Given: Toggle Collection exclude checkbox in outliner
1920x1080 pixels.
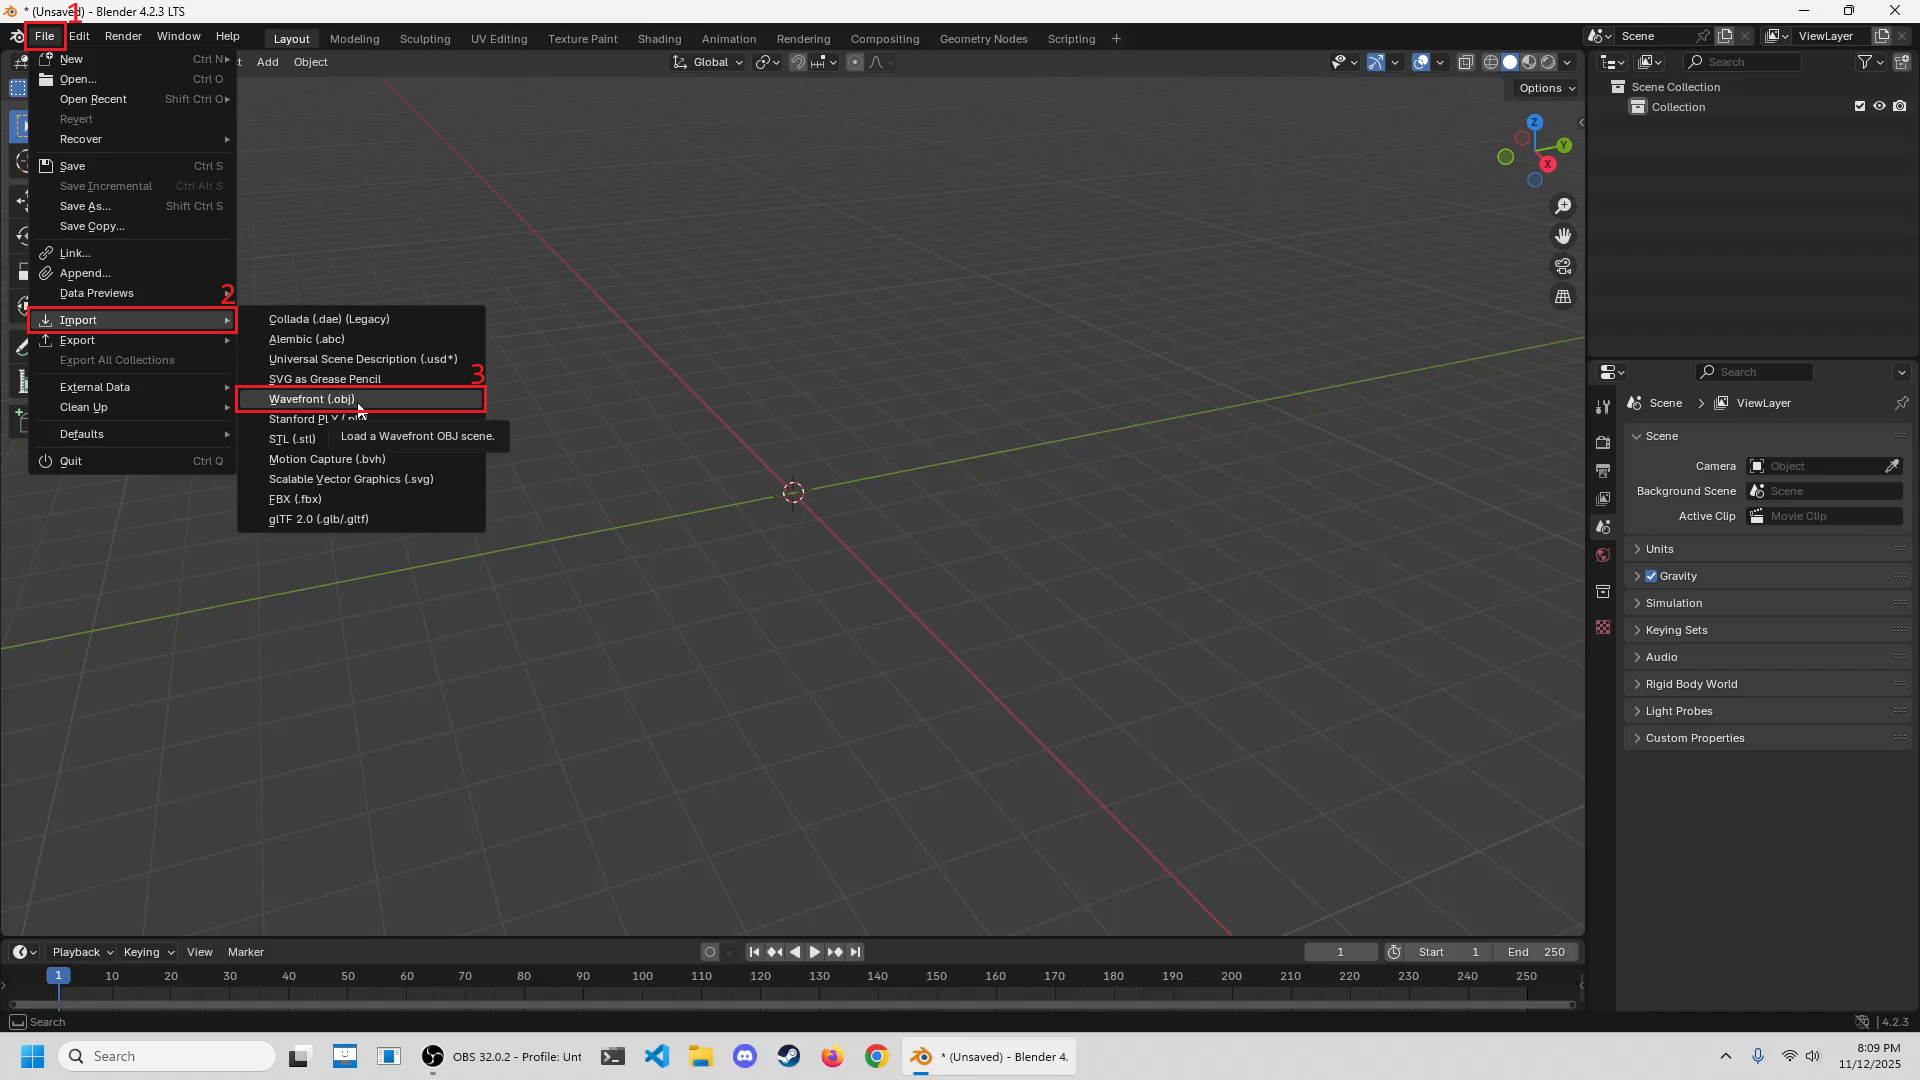Looking at the screenshot, I should (x=1860, y=106).
